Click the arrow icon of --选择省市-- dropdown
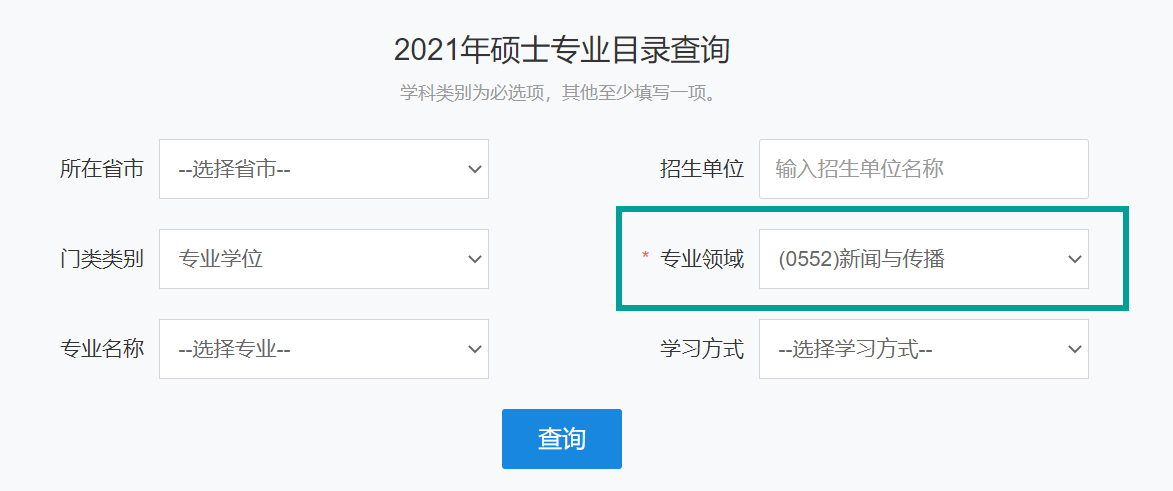This screenshot has height=491, width=1173. click(x=475, y=169)
